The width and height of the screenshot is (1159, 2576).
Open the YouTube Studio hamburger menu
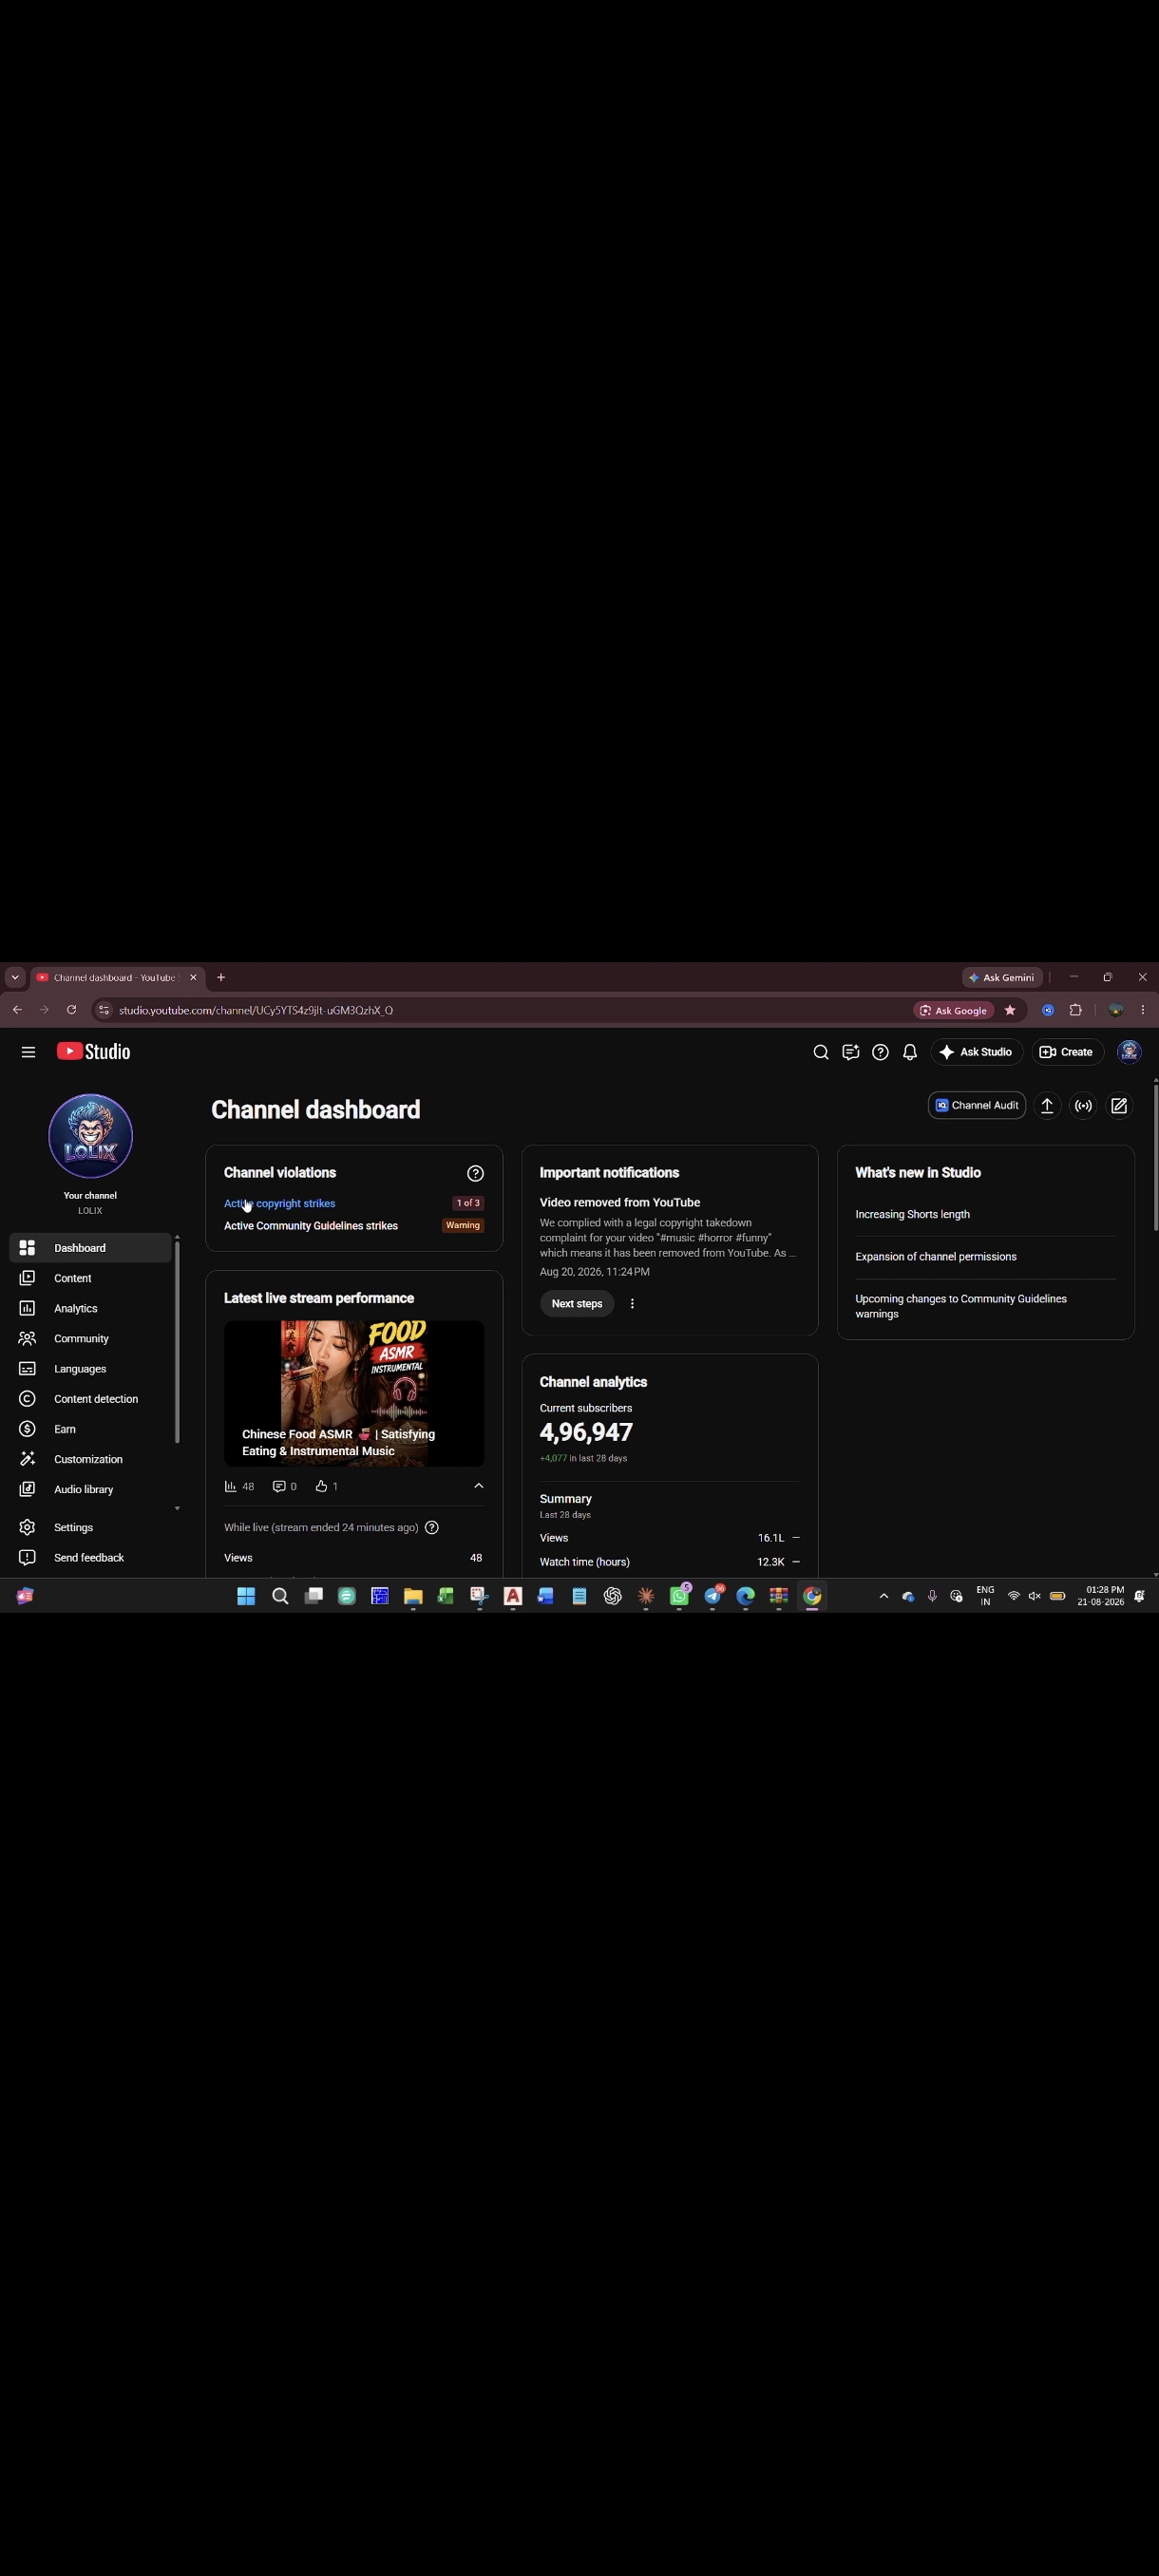coord(28,1052)
